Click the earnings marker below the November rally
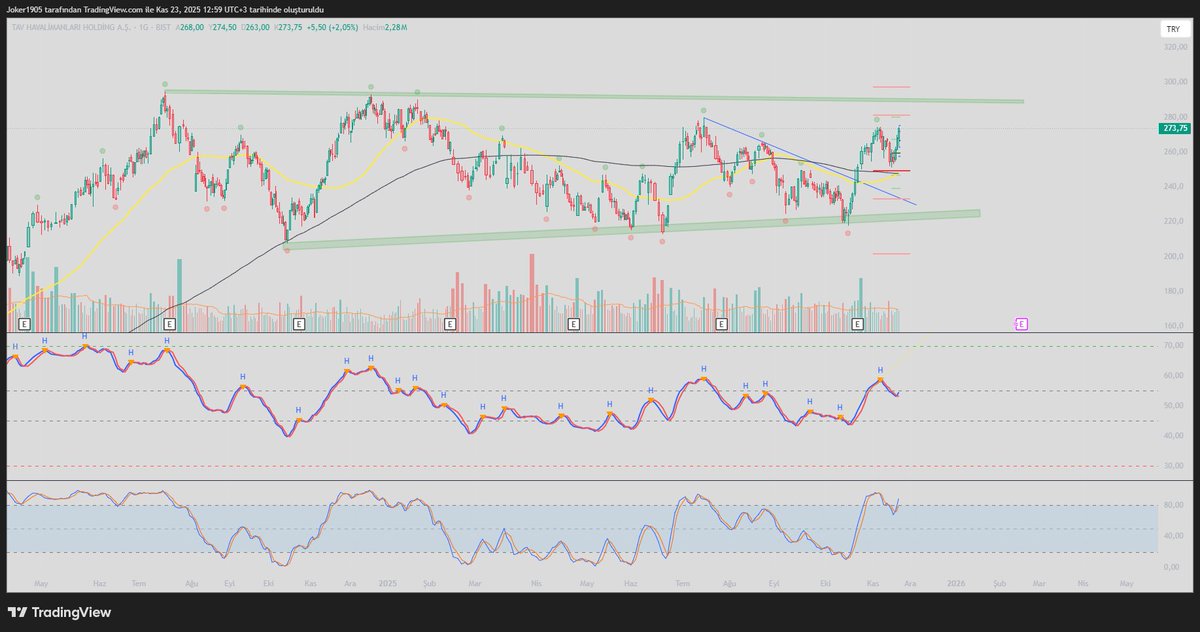Viewport: 1200px width, 632px height. tap(857, 323)
